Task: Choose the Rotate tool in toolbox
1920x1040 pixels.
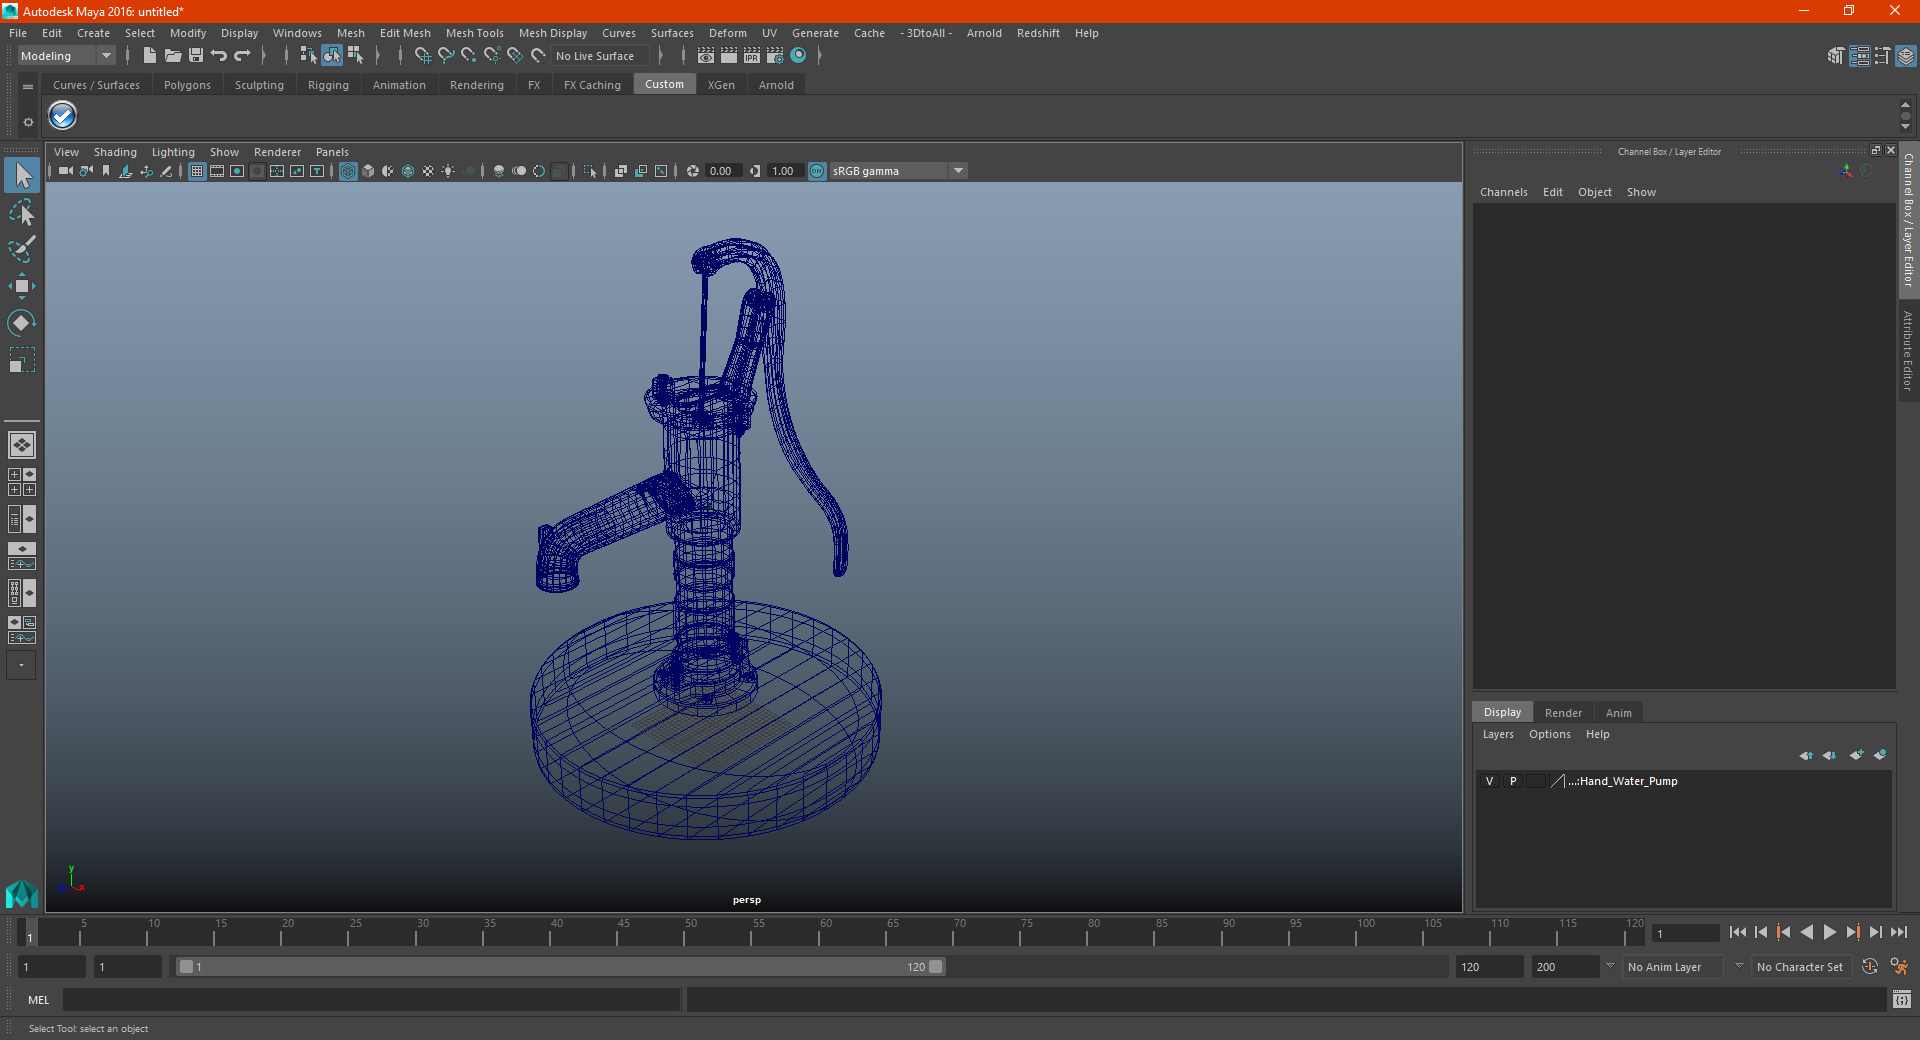Action: pyautogui.click(x=22, y=322)
